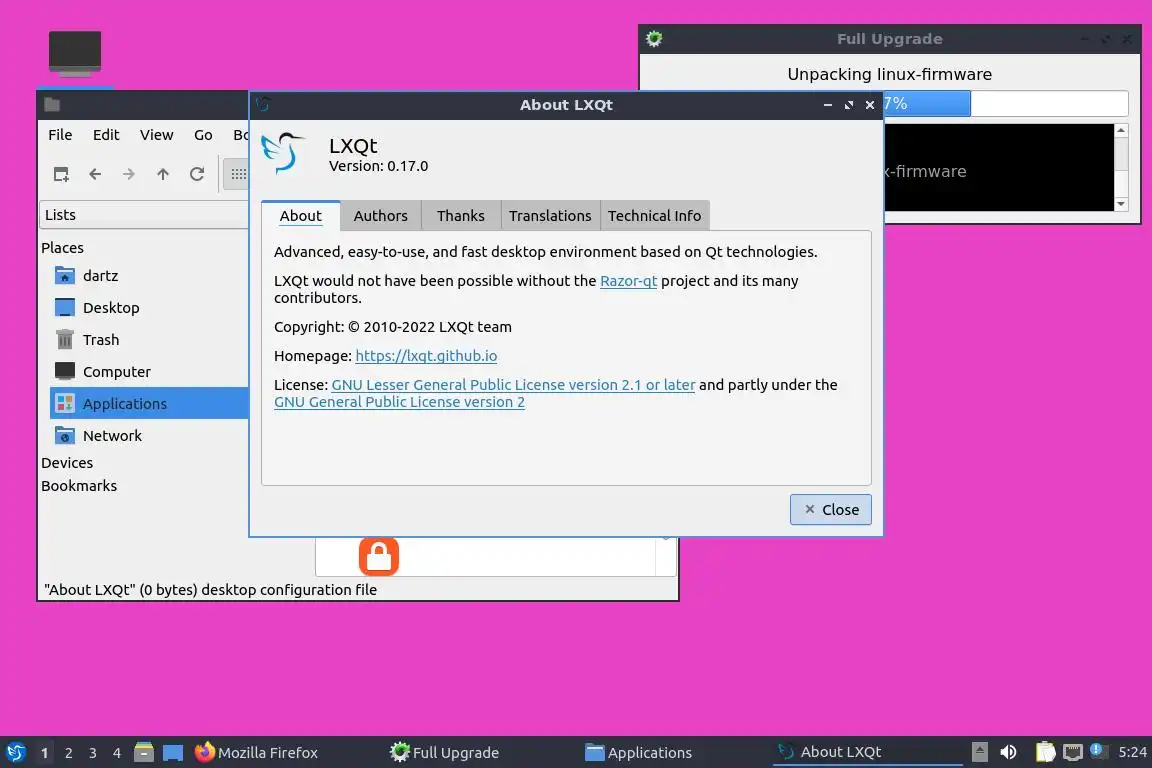Select dartz home folder in Places
This screenshot has width=1152, height=768.
(149, 276)
